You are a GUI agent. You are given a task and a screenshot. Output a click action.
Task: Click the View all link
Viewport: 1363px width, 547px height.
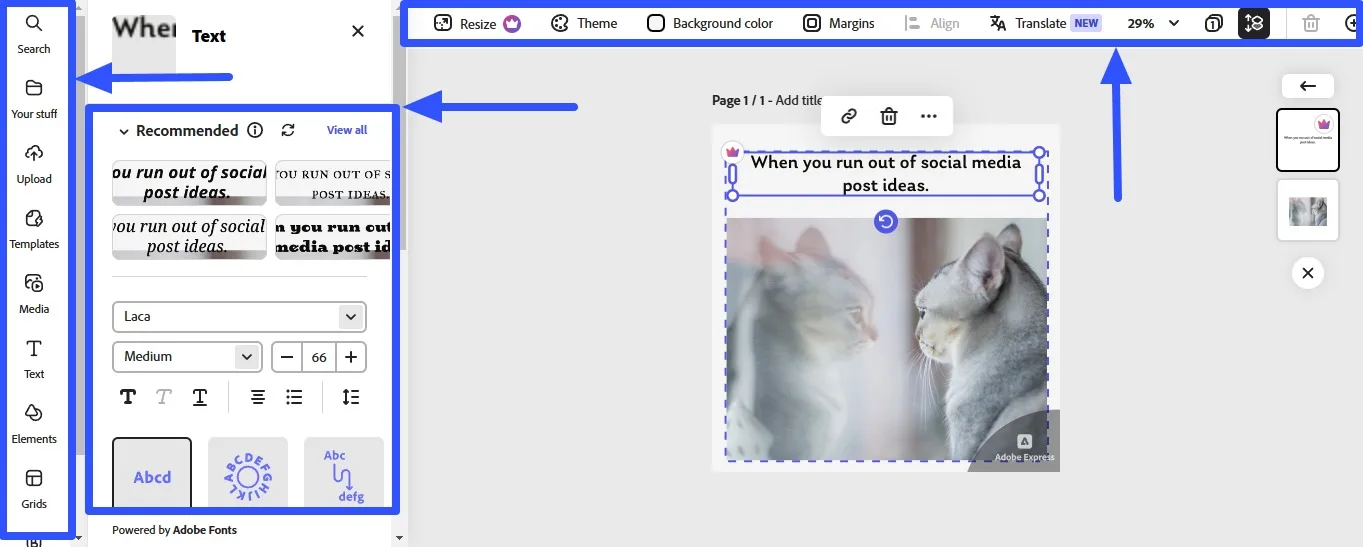(x=347, y=130)
